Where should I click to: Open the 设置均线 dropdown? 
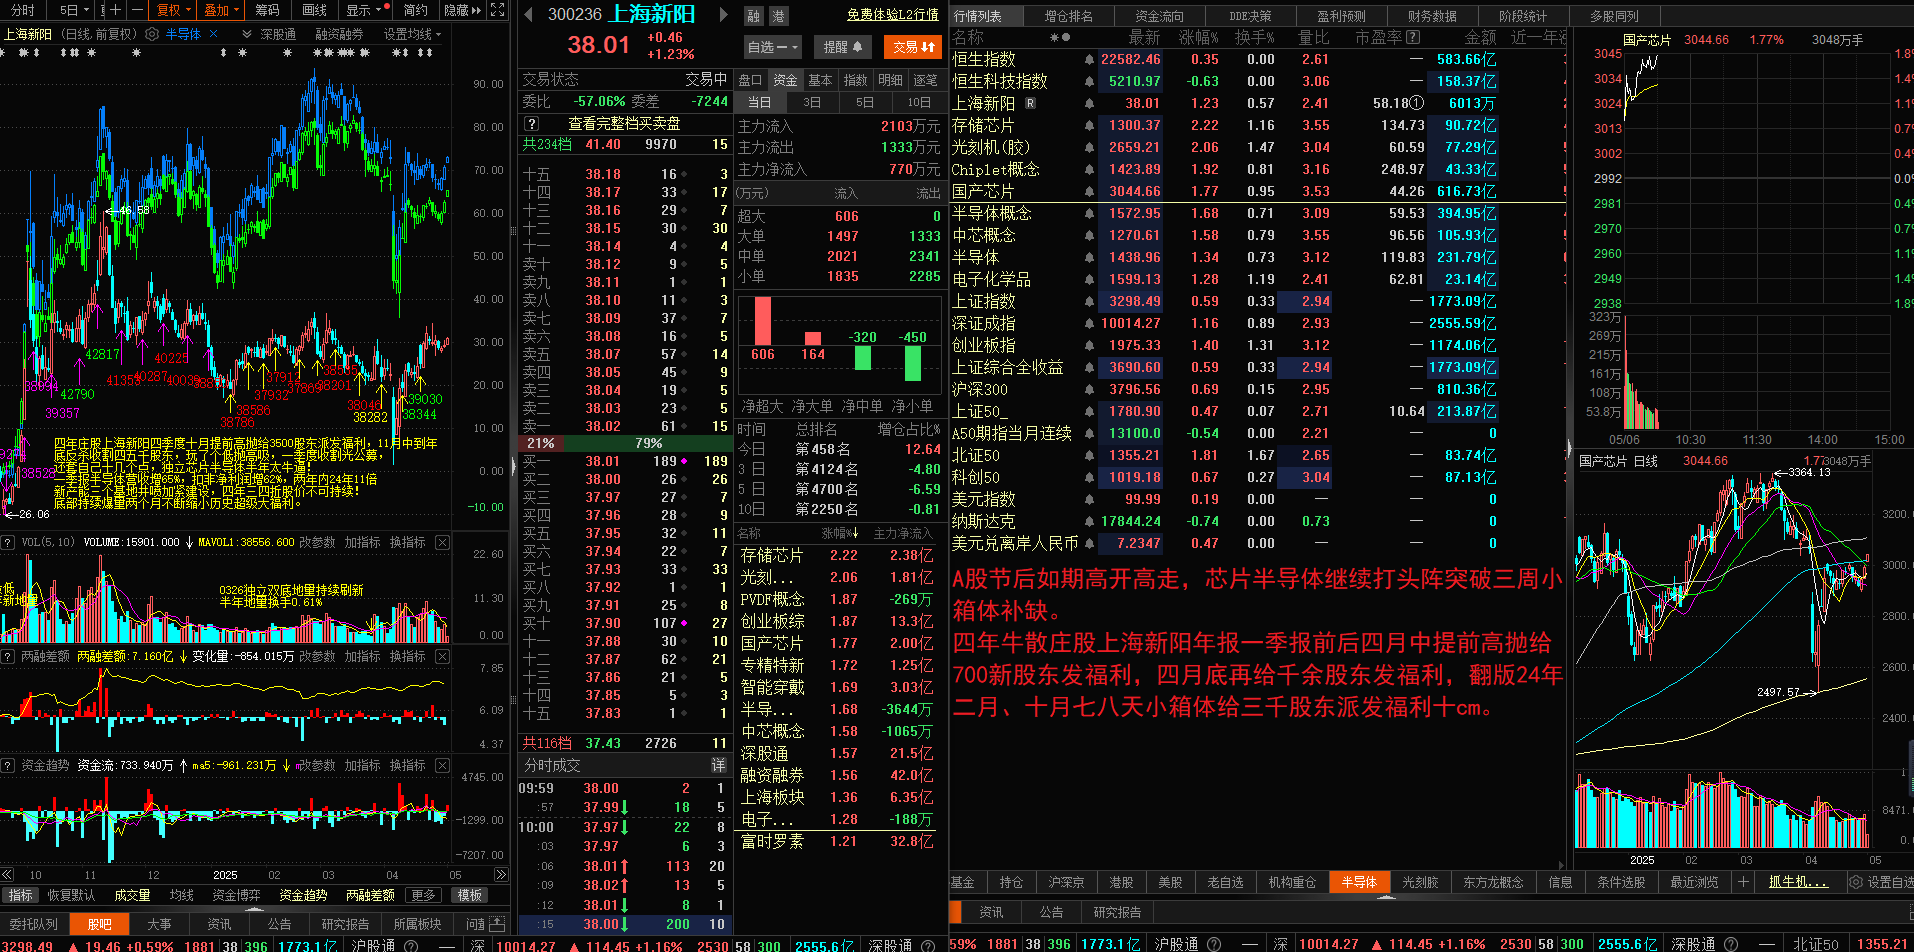coord(412,34)
